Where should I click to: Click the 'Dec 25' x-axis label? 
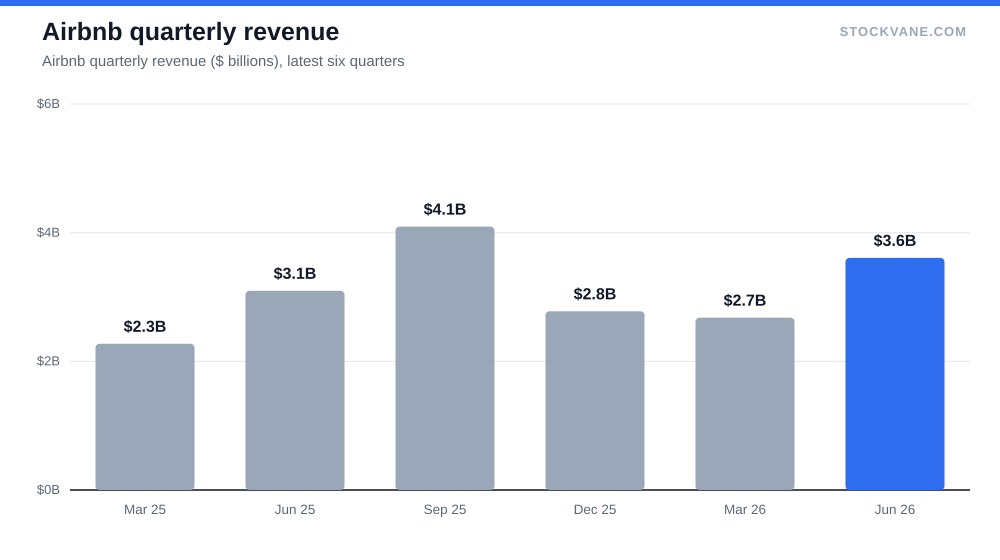click(x=594, y=510)
